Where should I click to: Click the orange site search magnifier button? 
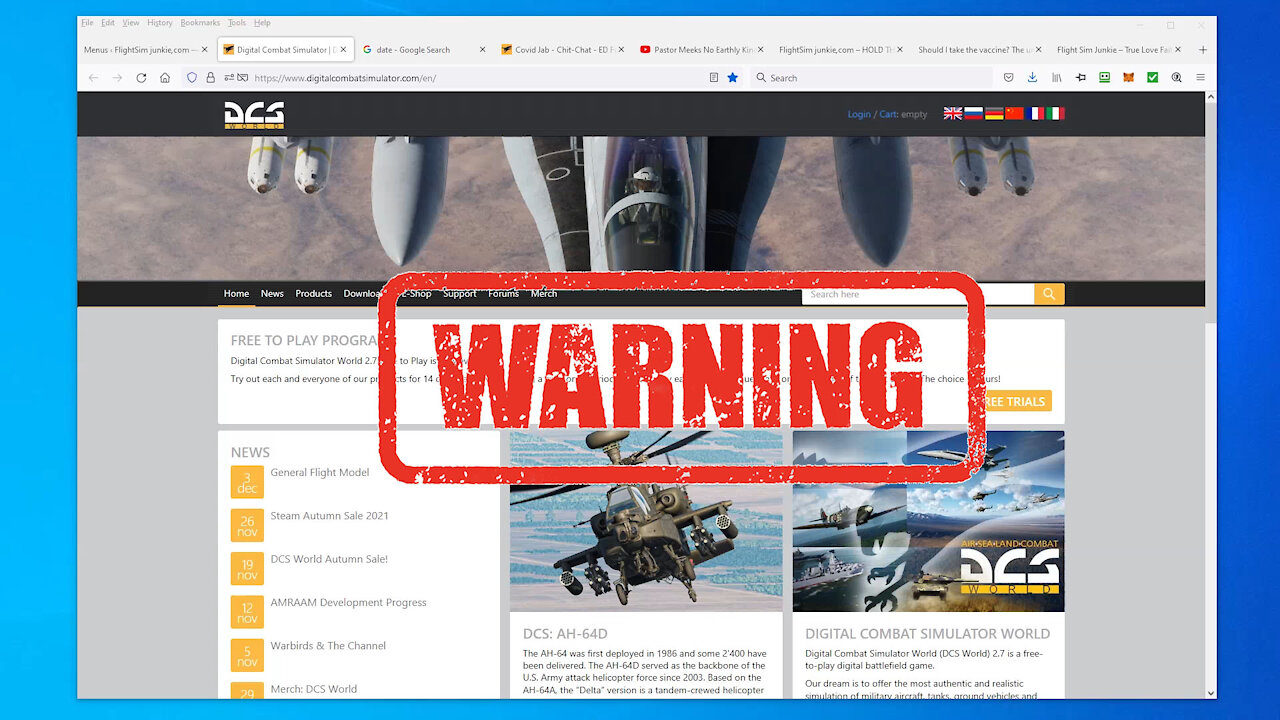click(1049, 294)
